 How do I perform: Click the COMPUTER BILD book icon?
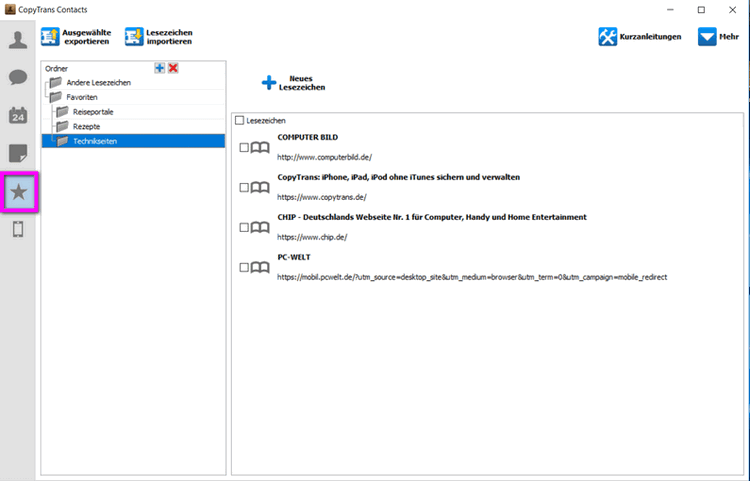click(260, 148)
